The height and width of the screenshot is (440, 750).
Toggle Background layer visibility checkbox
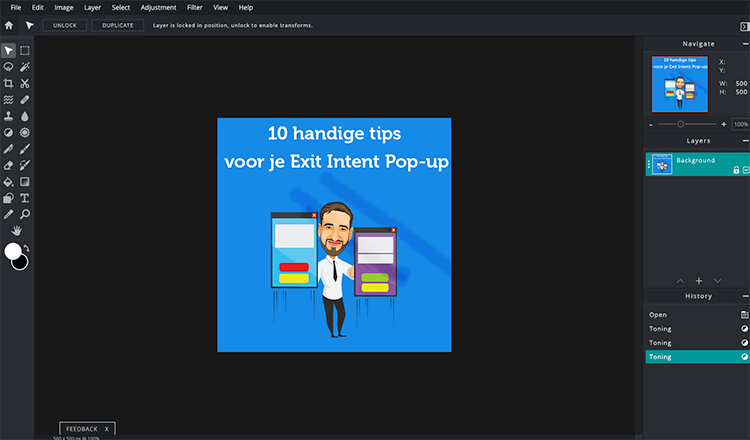745,171
